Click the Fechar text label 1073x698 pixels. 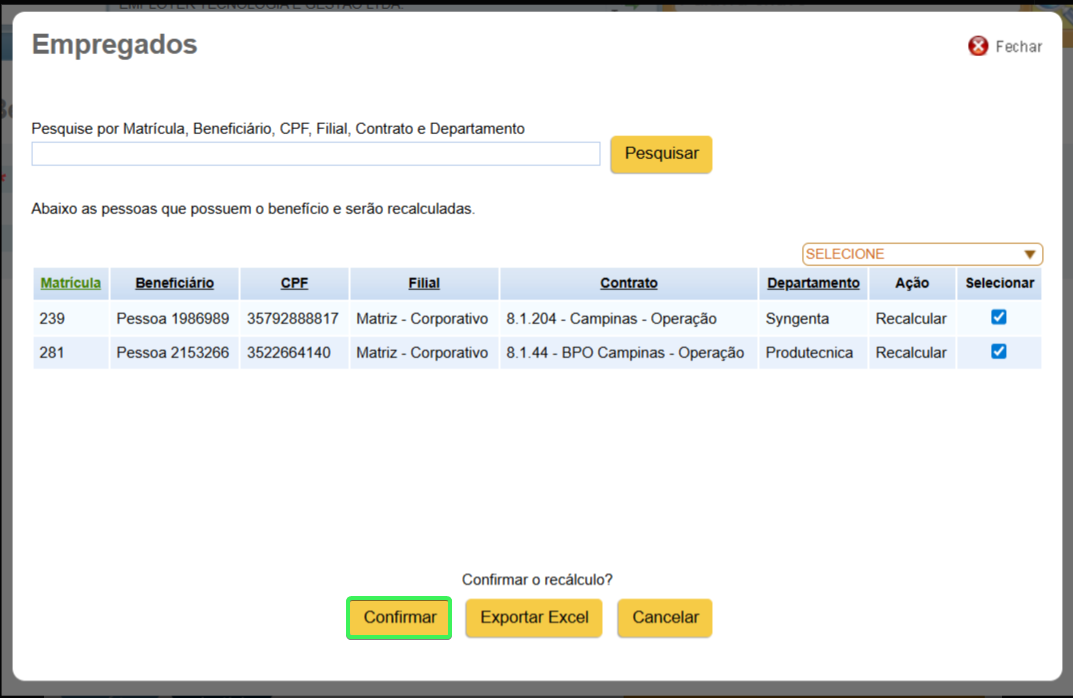pos(1018,47)
